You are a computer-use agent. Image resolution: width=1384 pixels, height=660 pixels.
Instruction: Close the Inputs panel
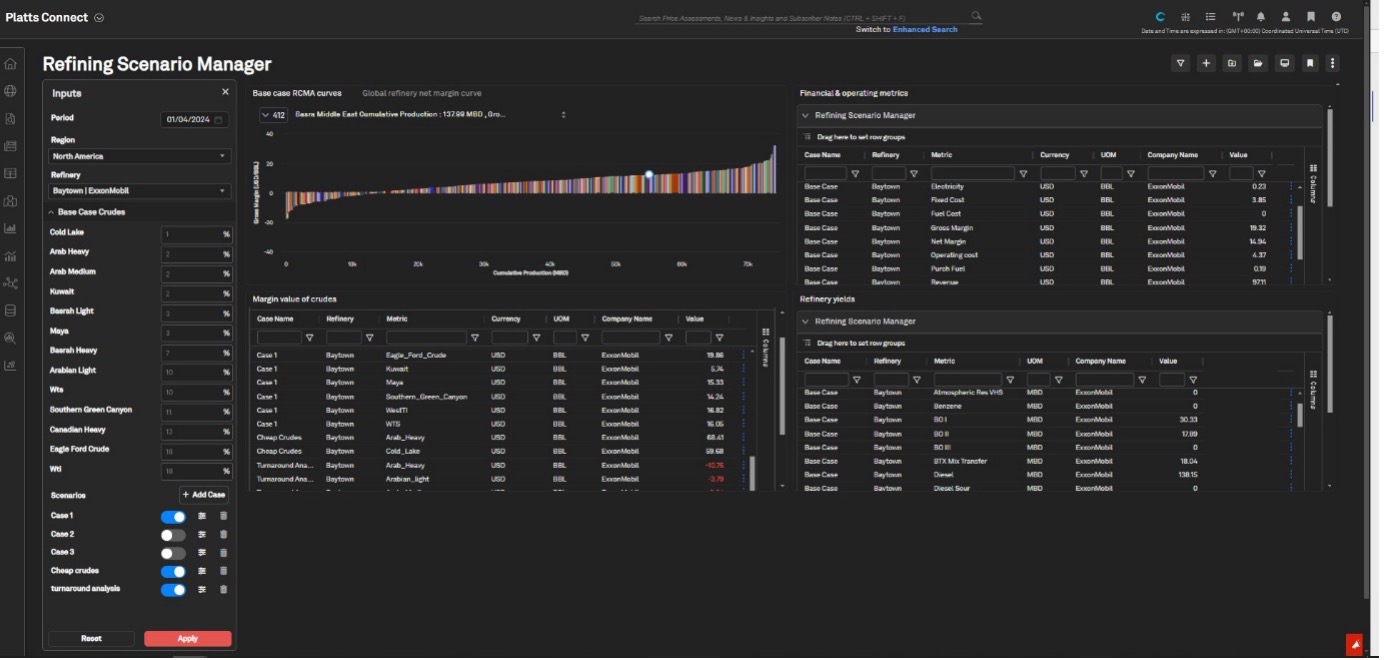click(225, 92)
